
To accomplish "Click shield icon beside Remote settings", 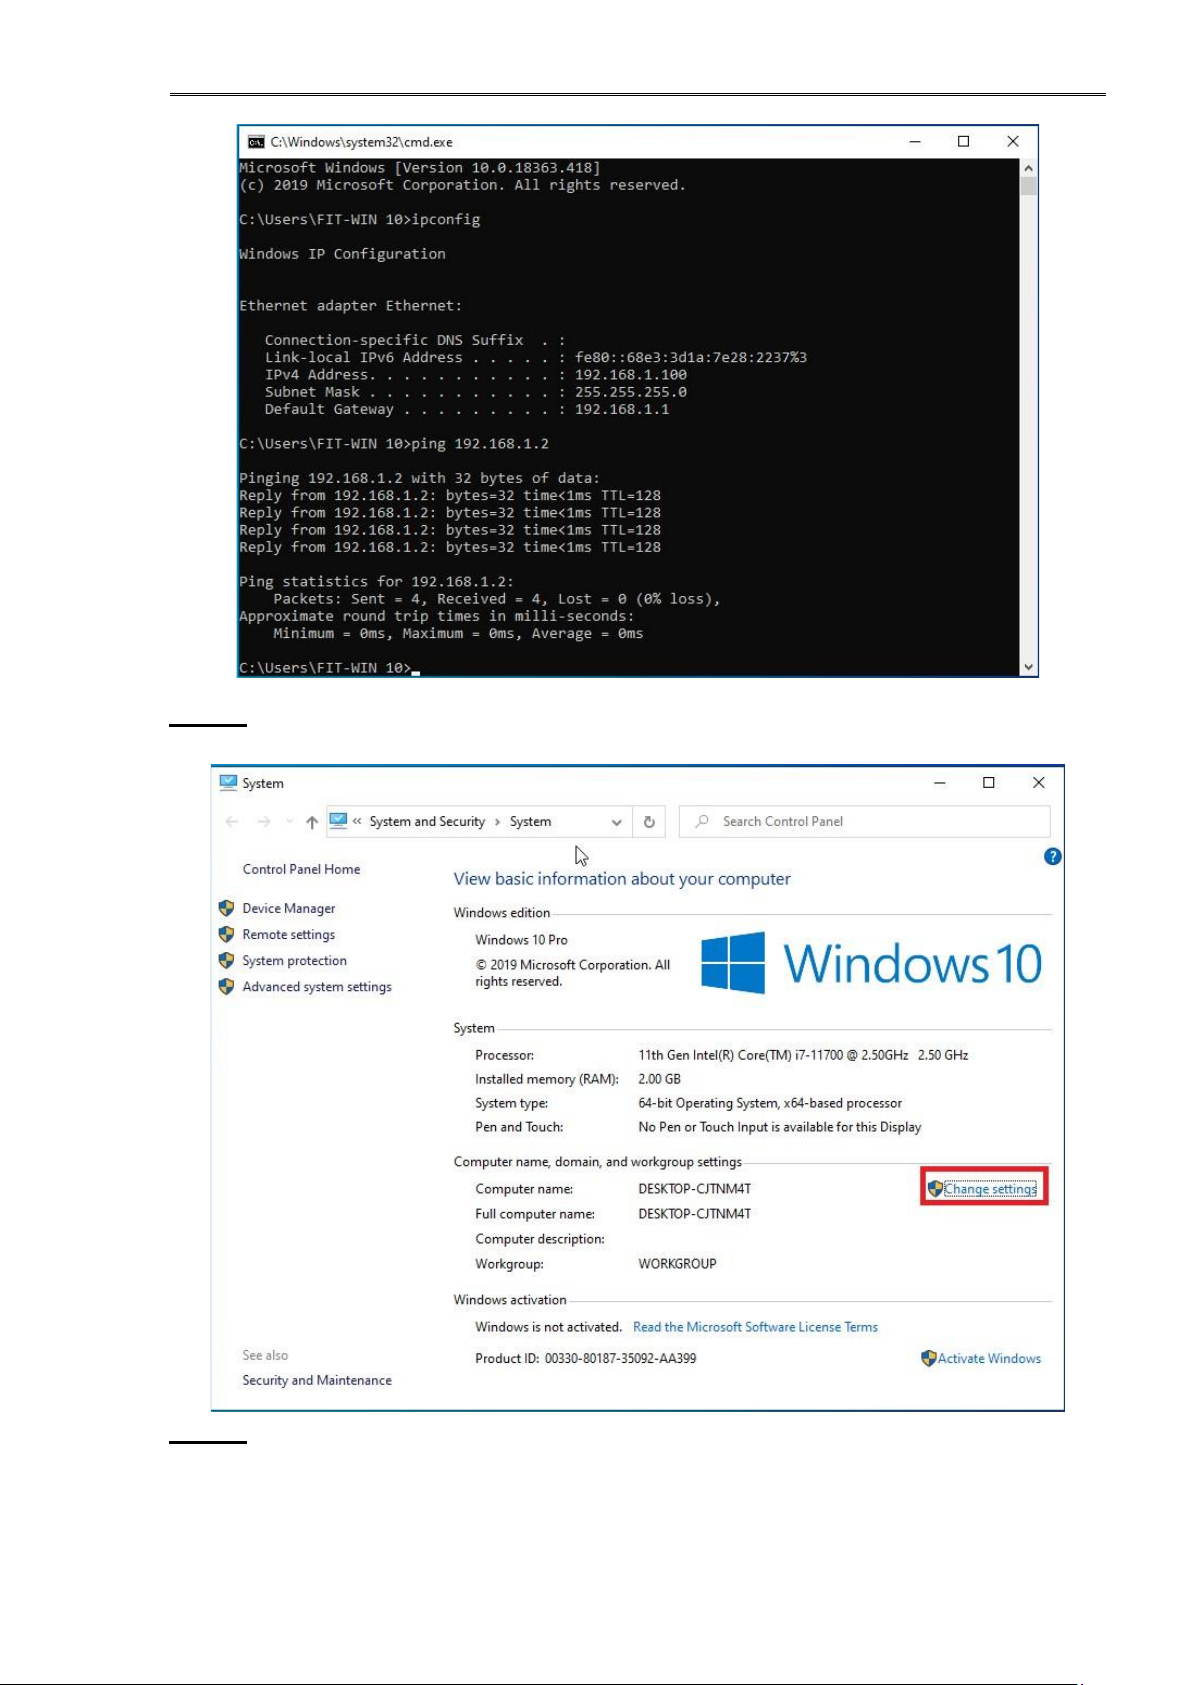I will [227, 934].
